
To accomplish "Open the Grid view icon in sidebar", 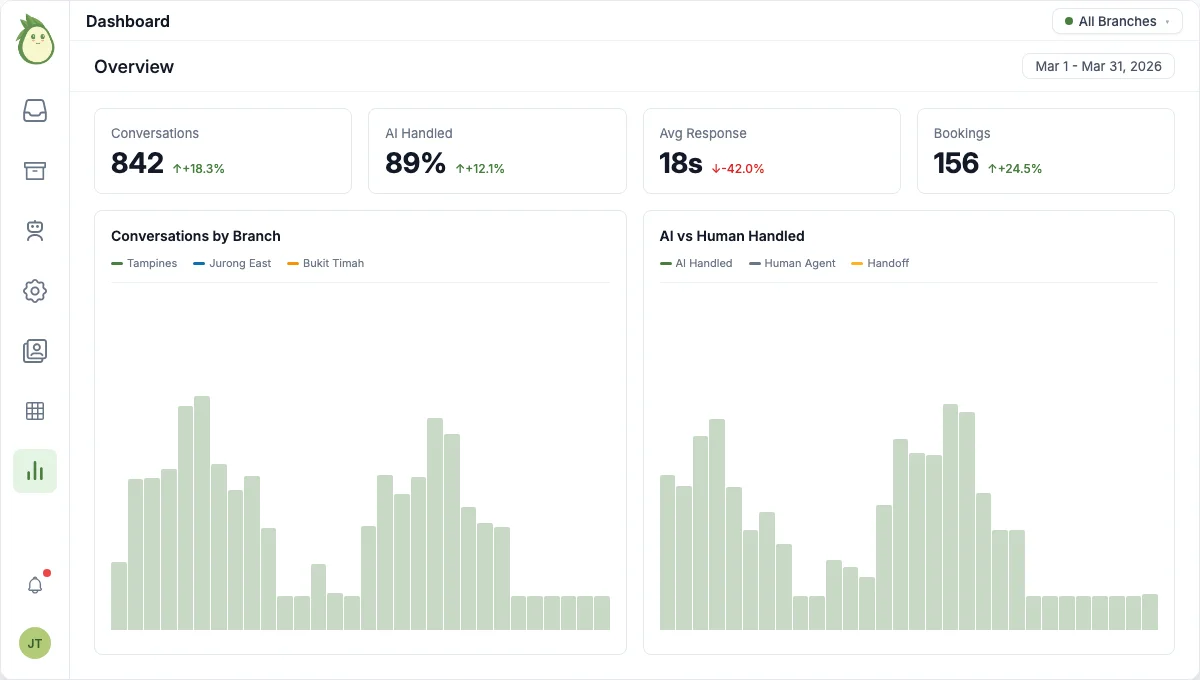I will point(34,411).
